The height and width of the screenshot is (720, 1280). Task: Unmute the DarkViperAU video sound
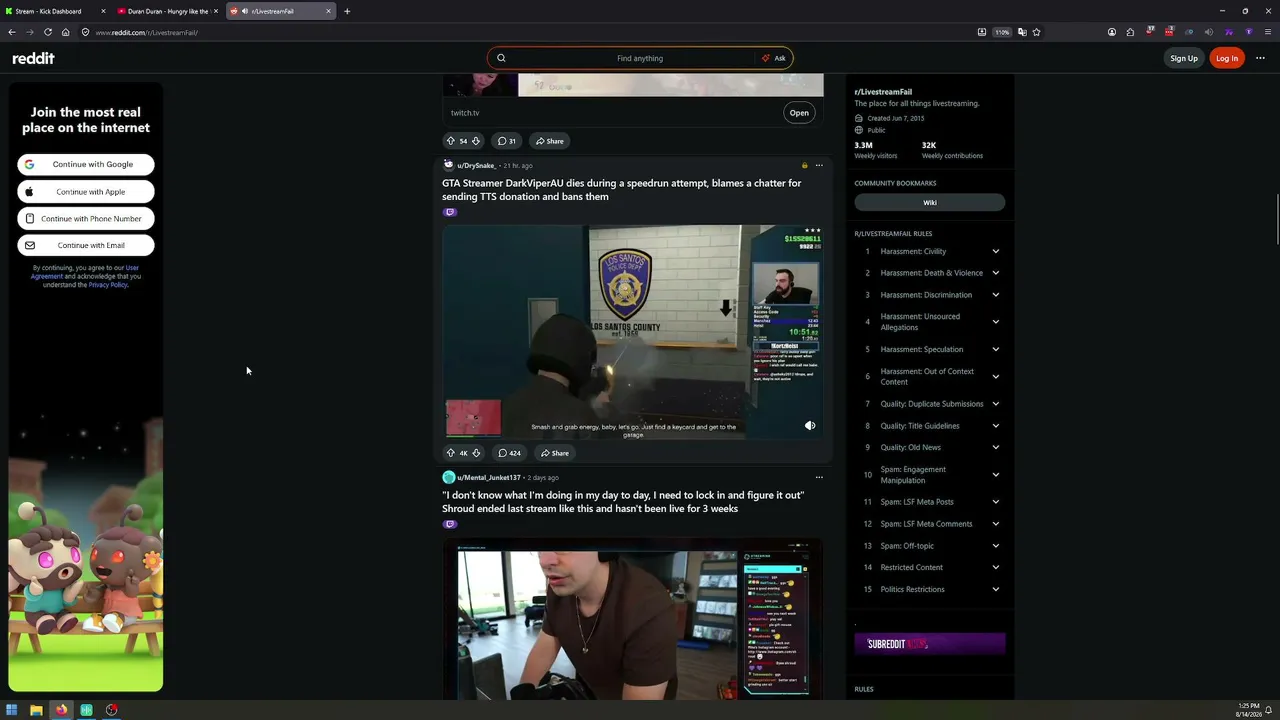click(x=810, y=426)
